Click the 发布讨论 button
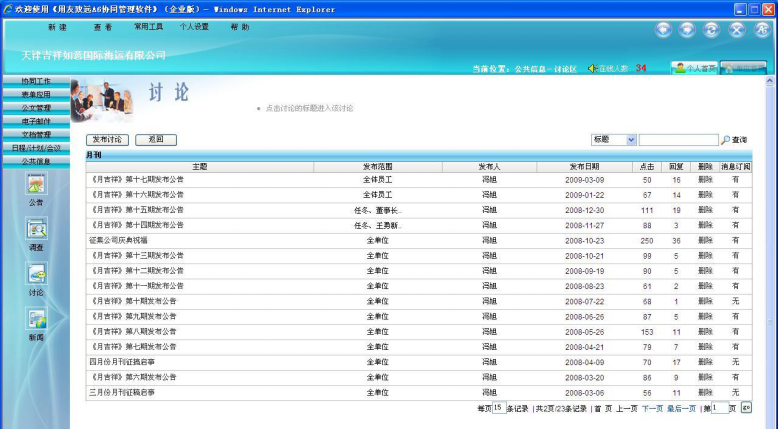 click(x=107, y=140)
